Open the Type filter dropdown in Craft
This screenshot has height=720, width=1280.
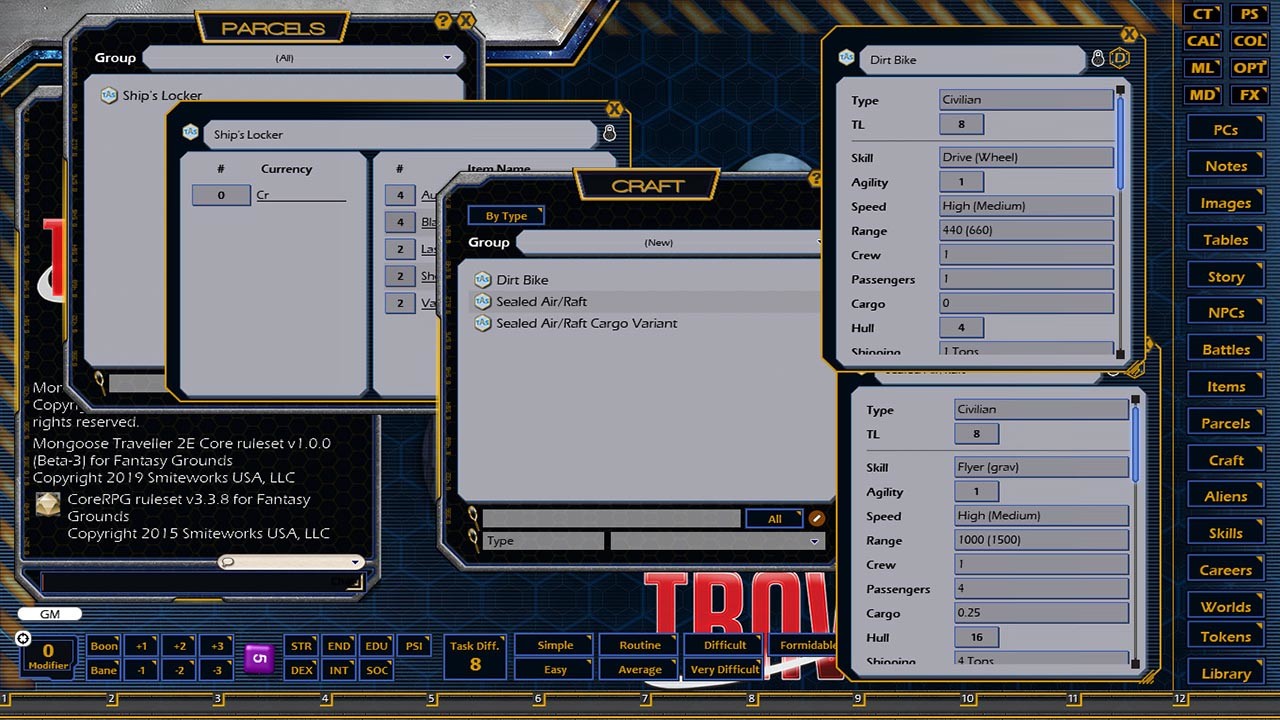point(718,541)
